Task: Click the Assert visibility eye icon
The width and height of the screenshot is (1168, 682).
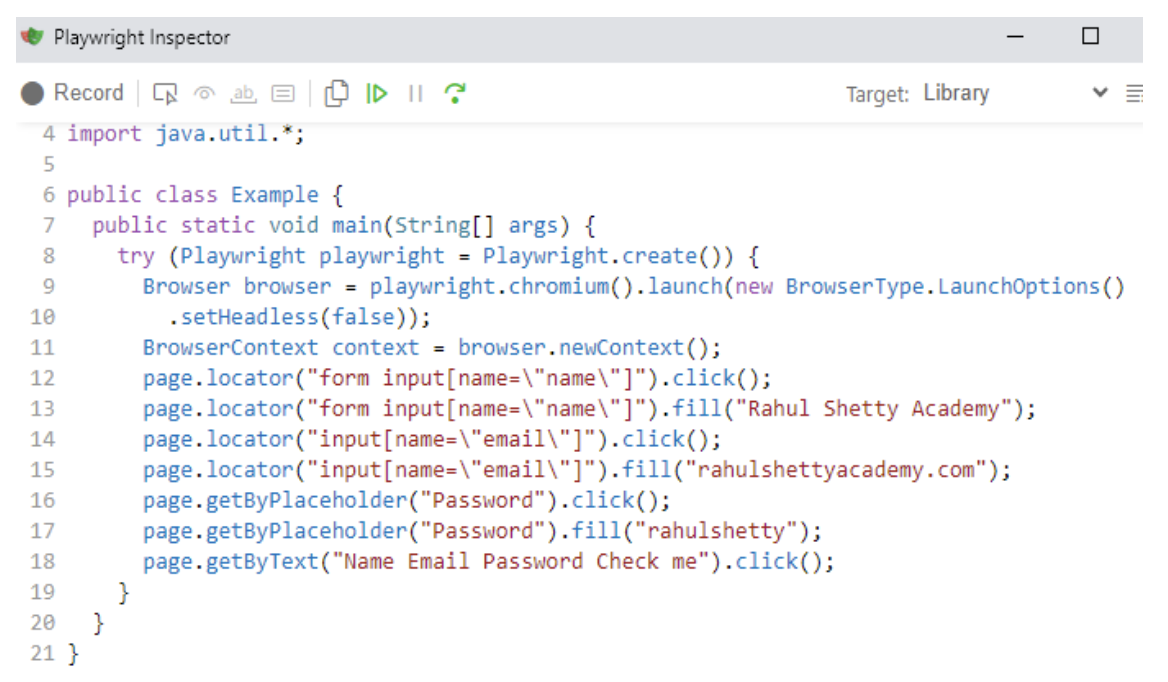Action: [204, 93]
